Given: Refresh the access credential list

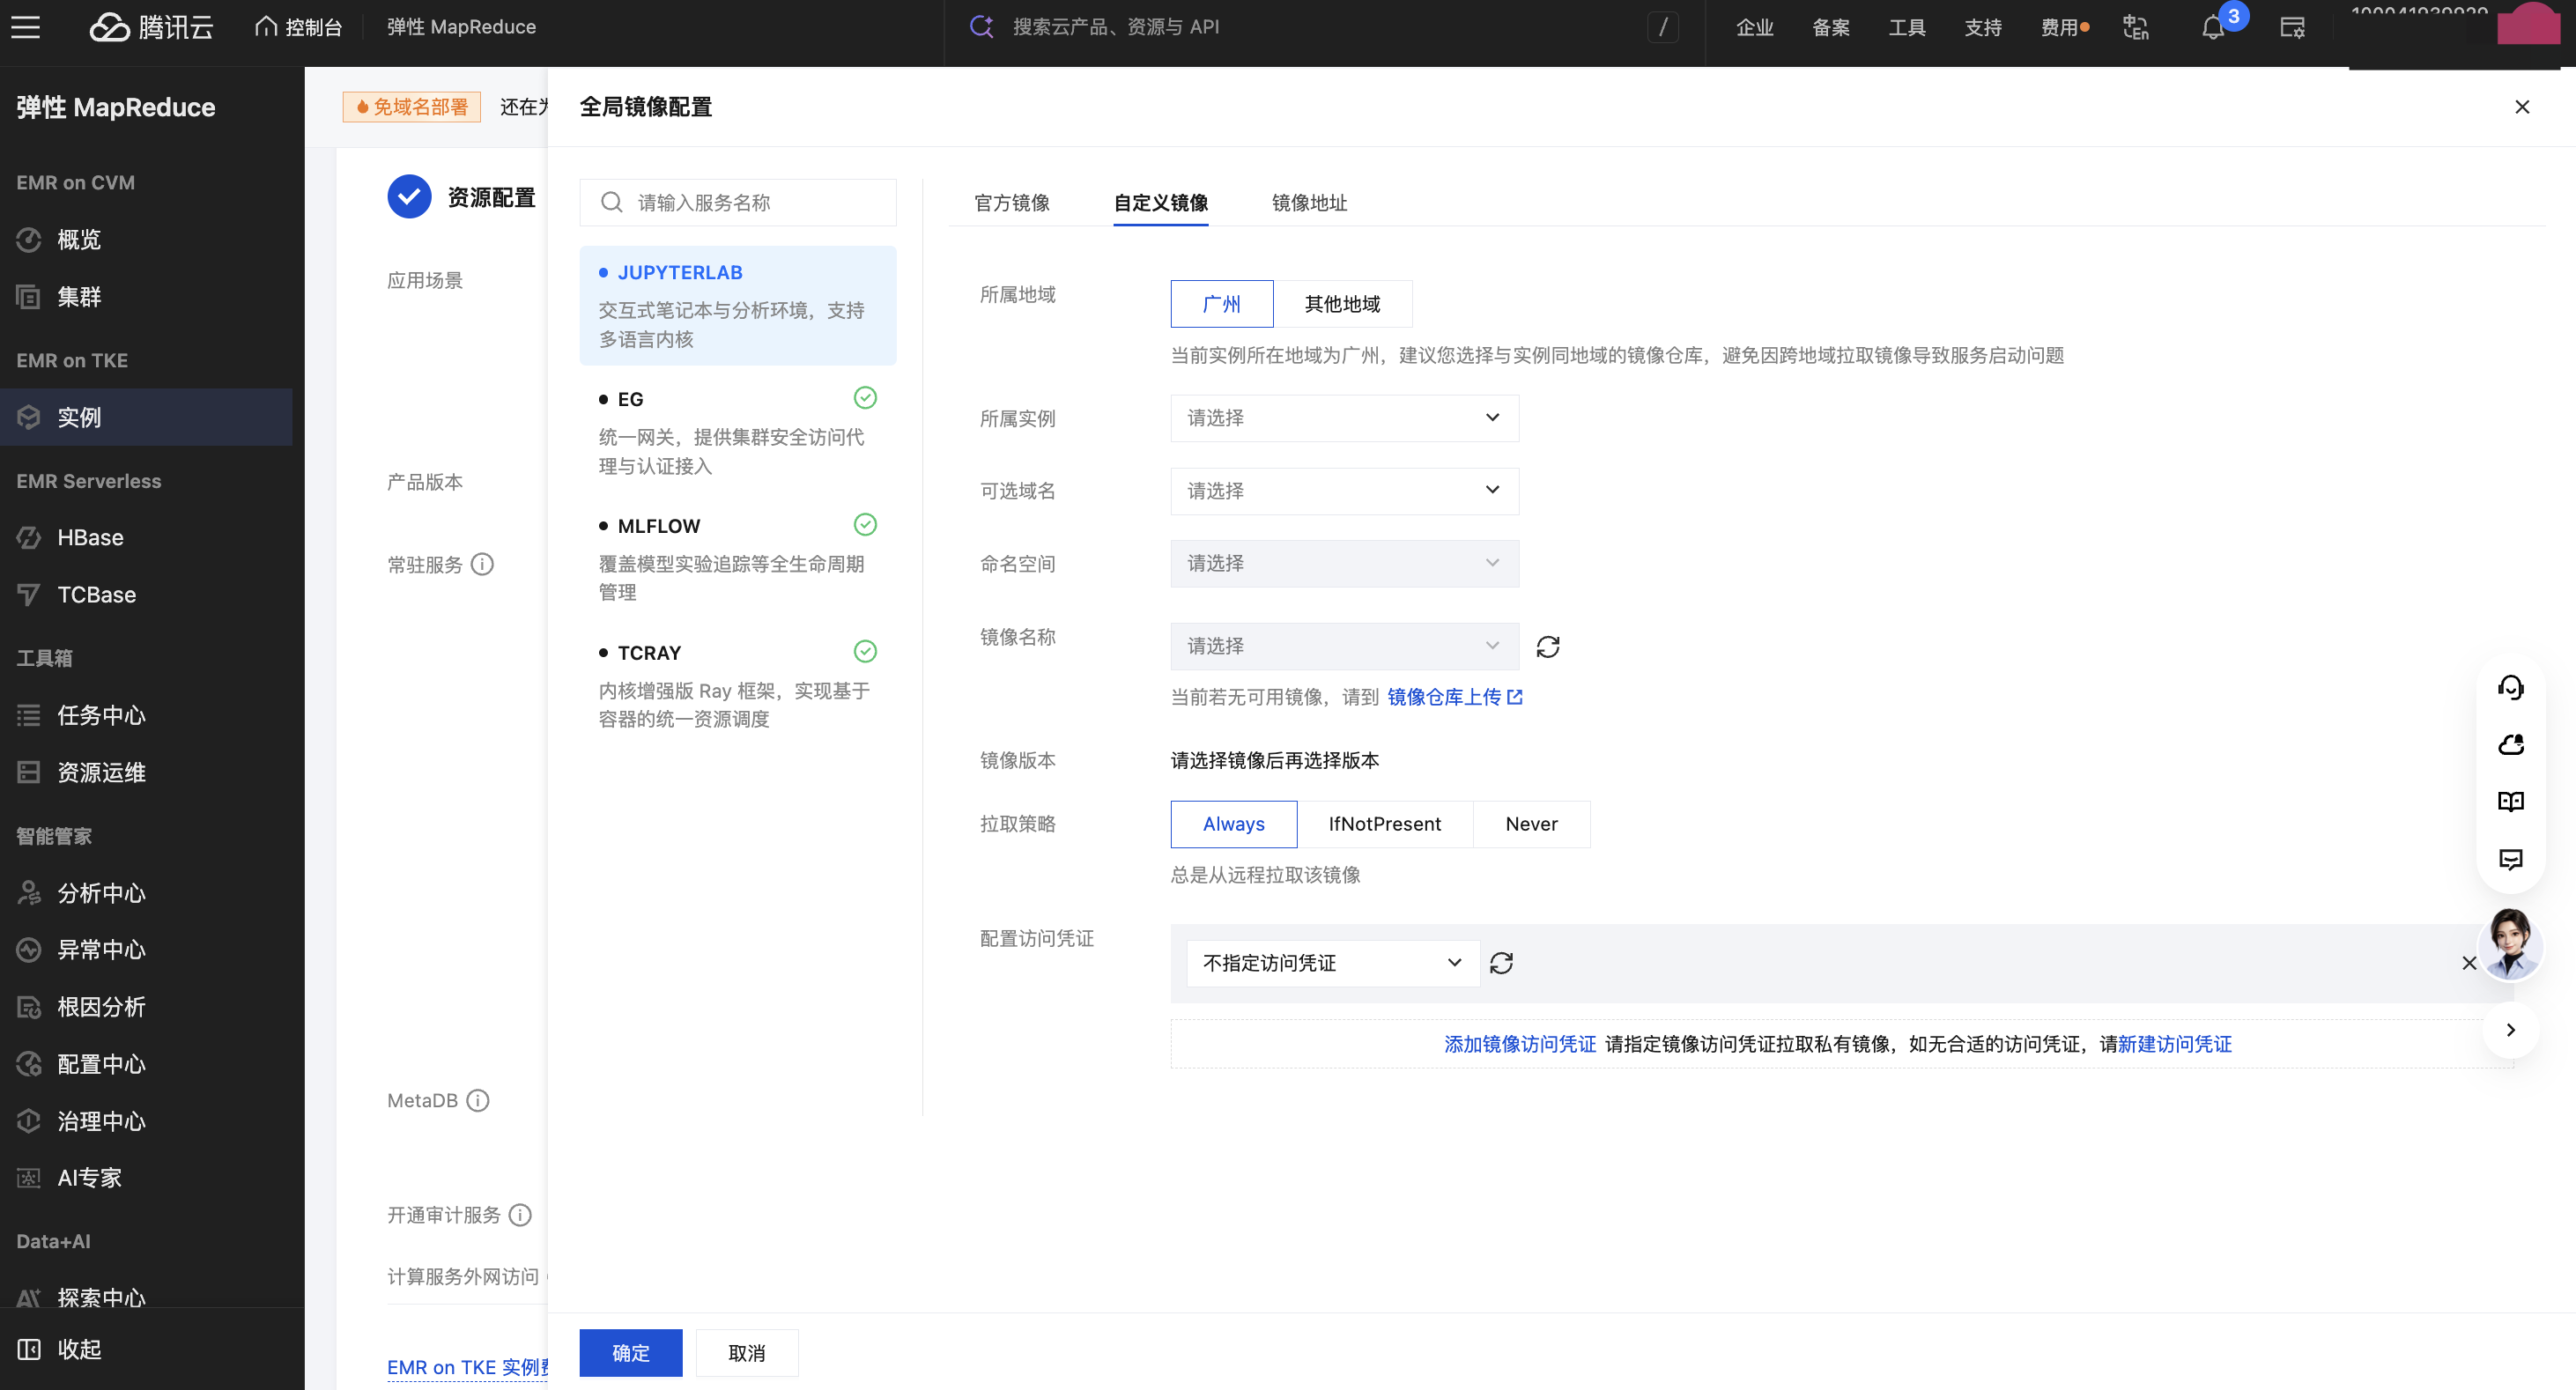Looking at the screenshot, I should tap(1501, 962).
